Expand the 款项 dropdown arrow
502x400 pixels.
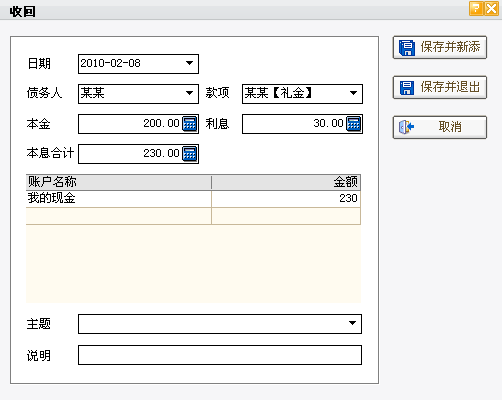(353, 93)
